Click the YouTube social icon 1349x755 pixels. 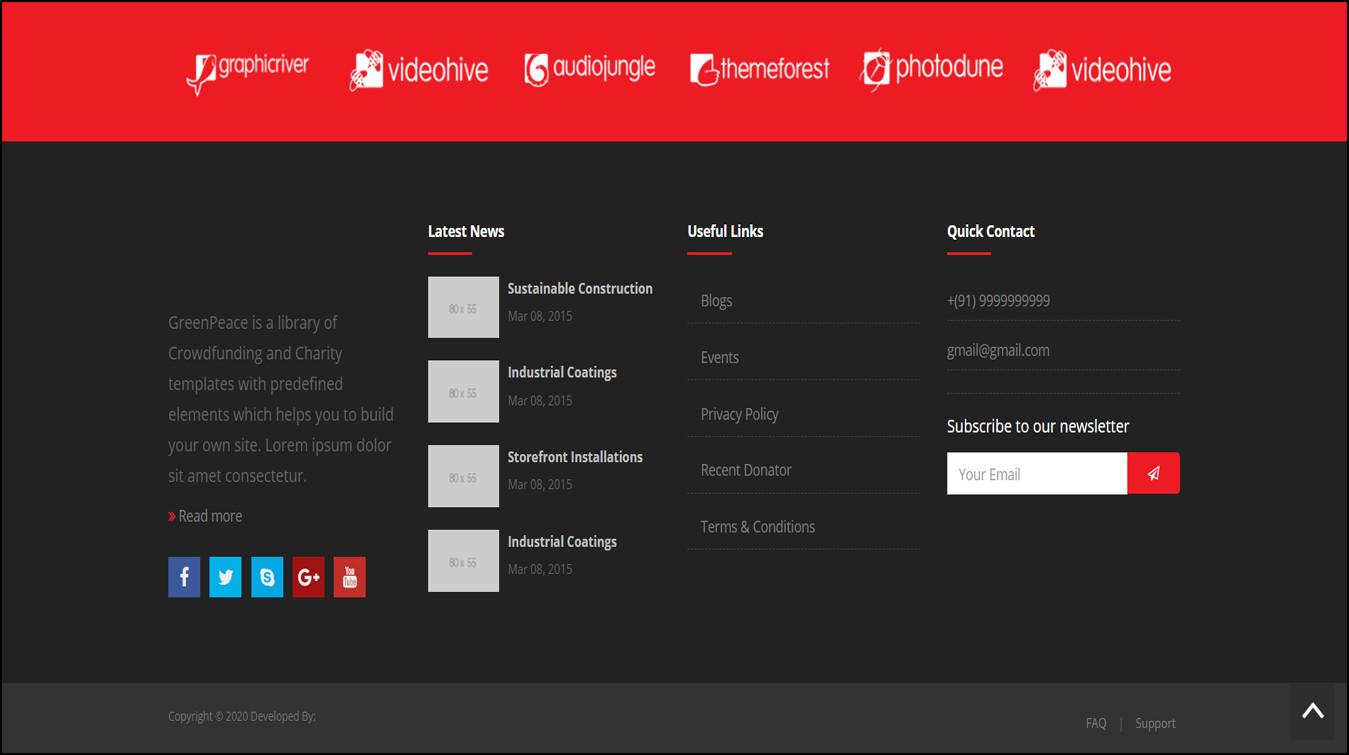(349, 577)
